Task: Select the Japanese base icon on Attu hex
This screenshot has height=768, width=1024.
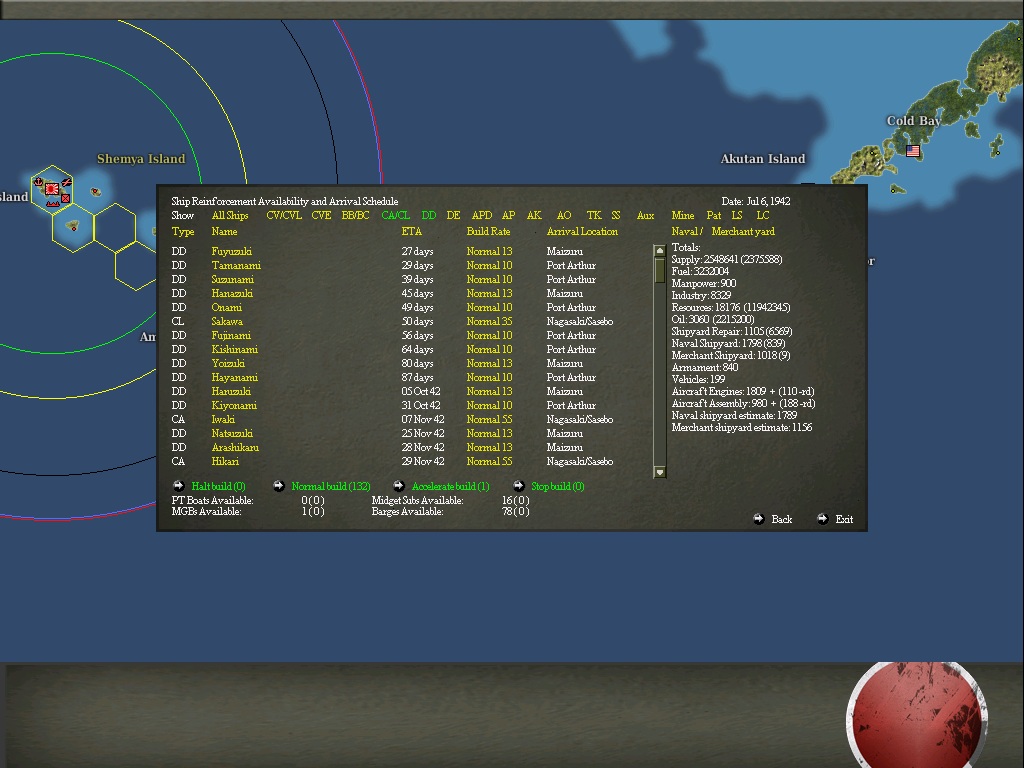Action: pyautogui.click(x=52, y=189)
